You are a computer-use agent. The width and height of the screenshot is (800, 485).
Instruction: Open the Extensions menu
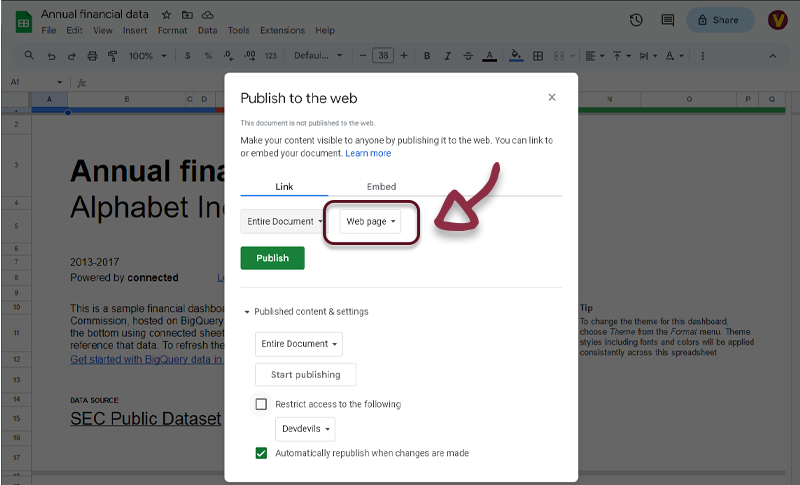tap(282, 31)
